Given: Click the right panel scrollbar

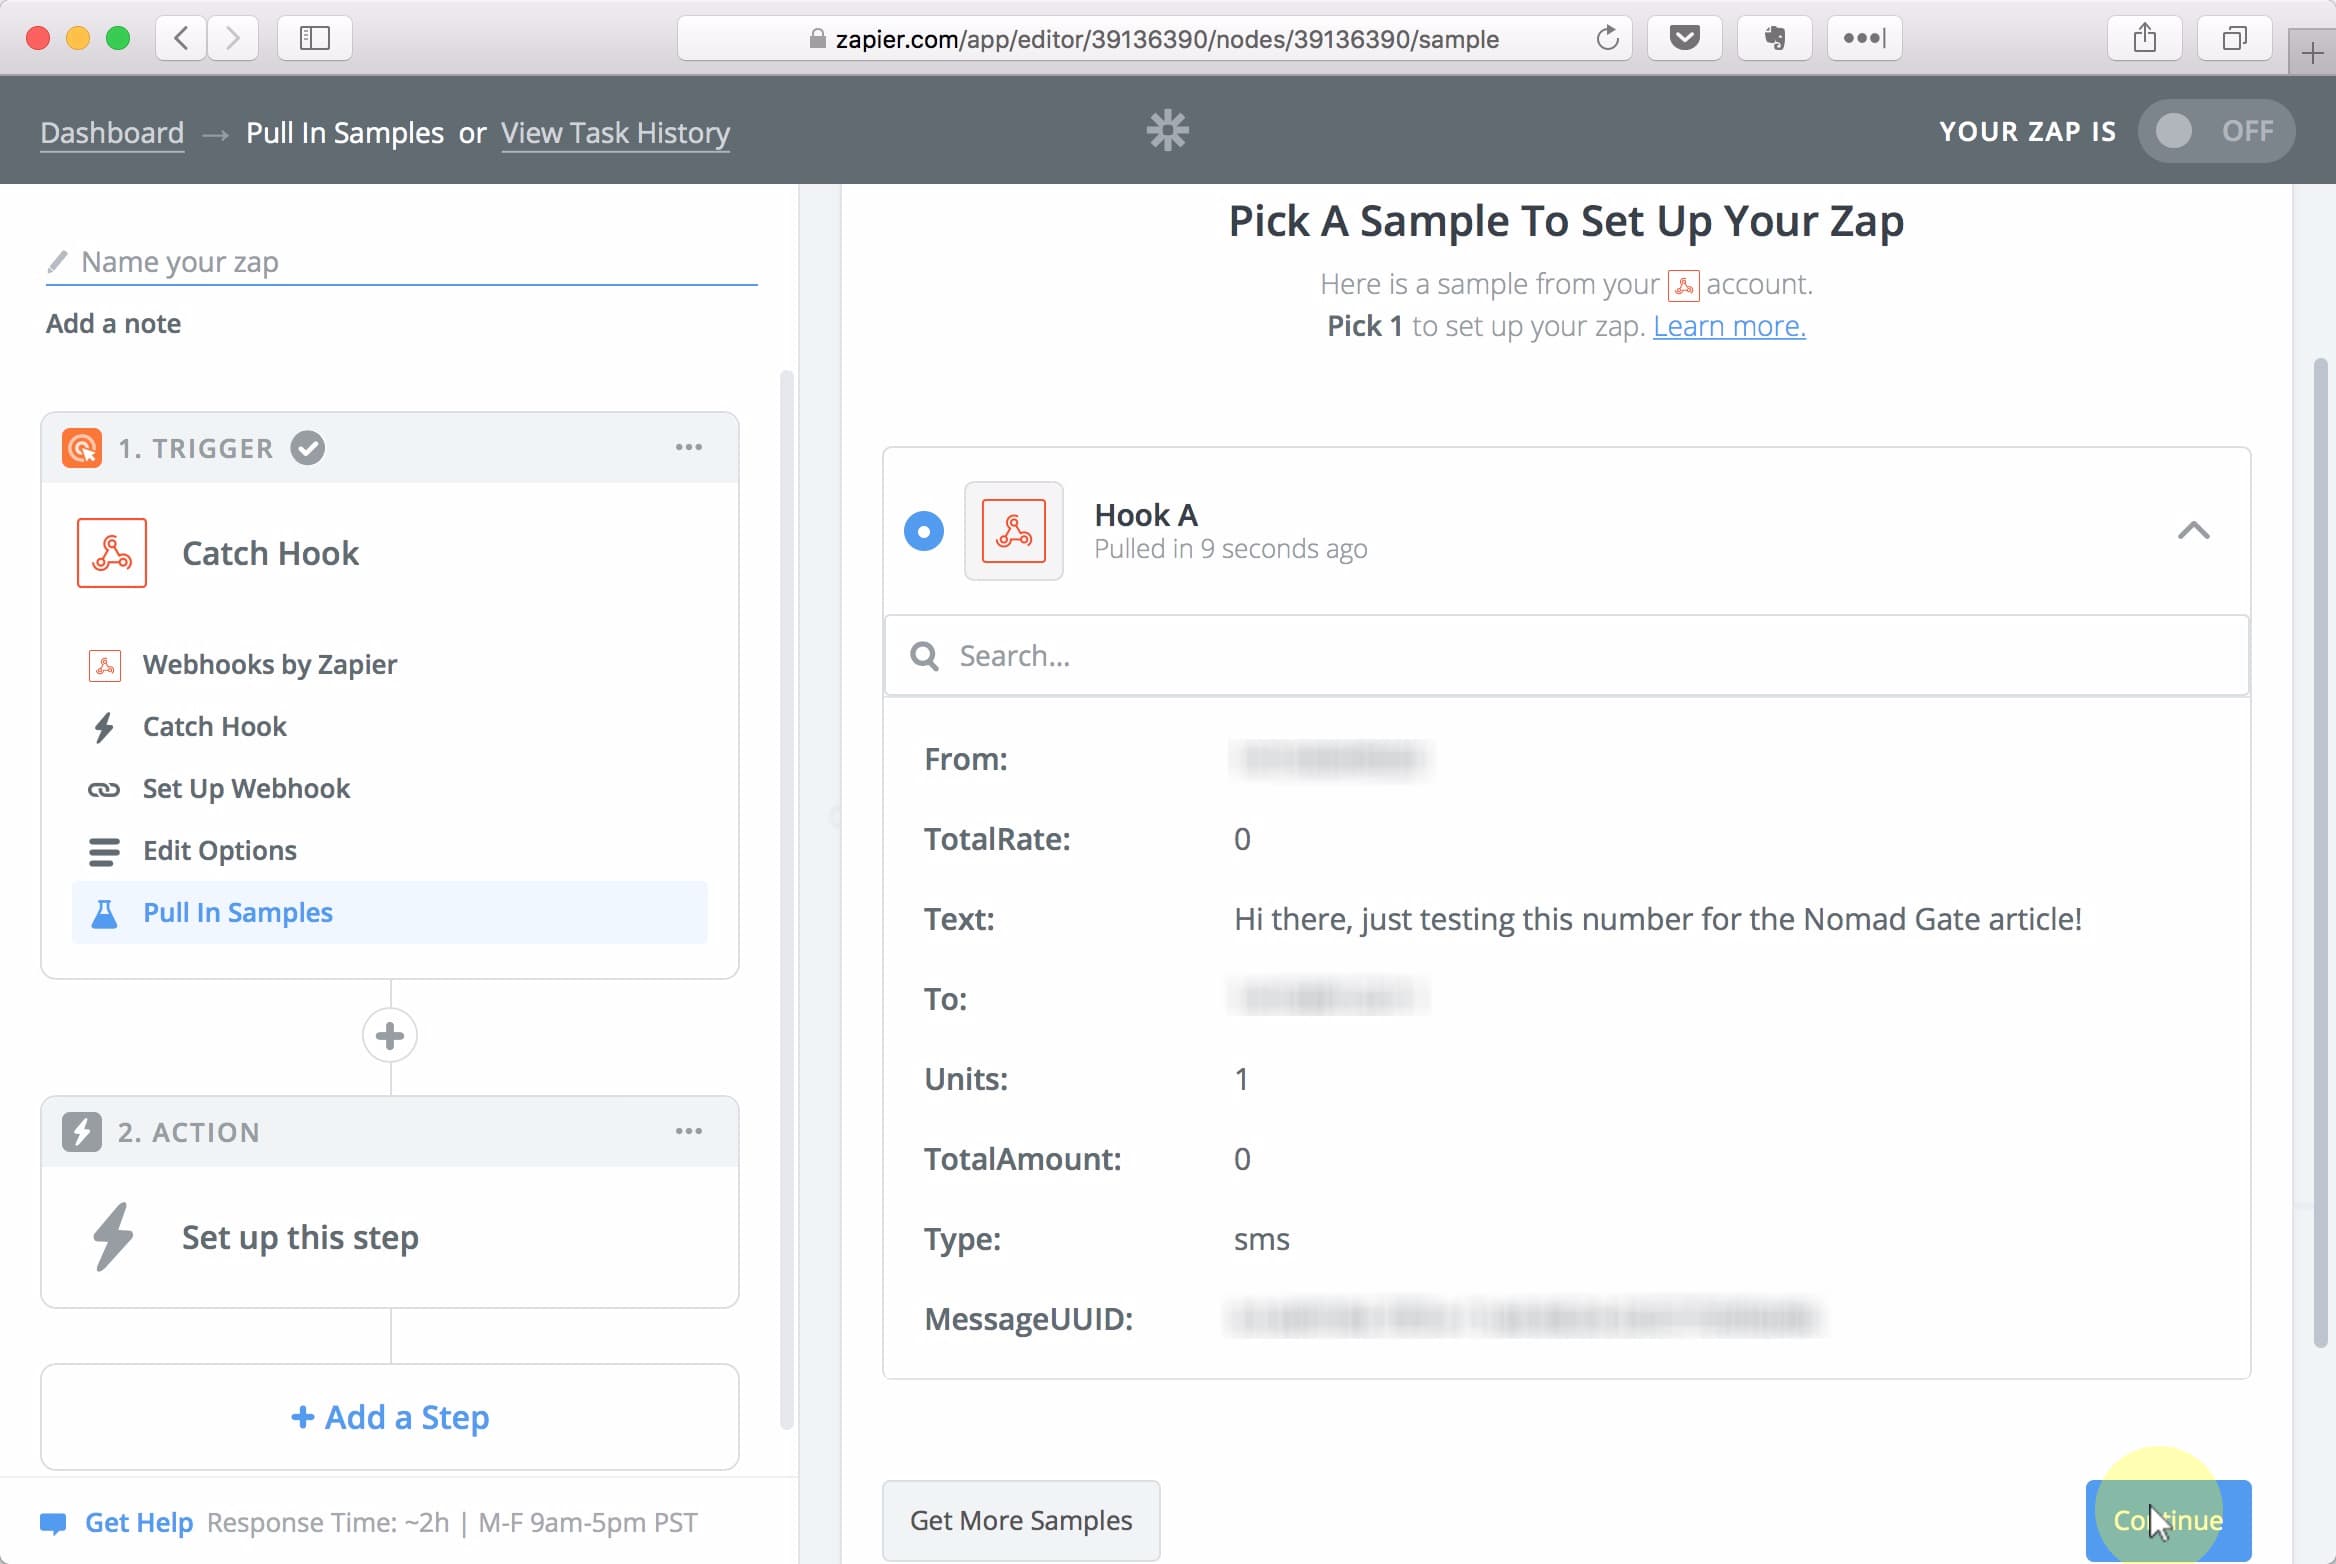Looking at the screenshot, I should point(2320,852).
